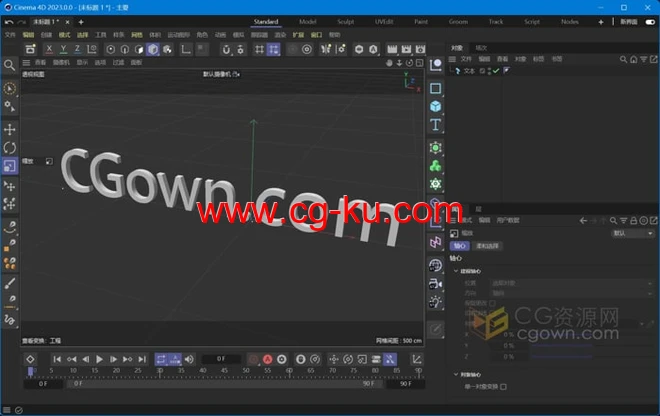The width and height of the screenshot is (660, 416).
Task: Switch to the Nodes layout tab
Action: point(570,22)
